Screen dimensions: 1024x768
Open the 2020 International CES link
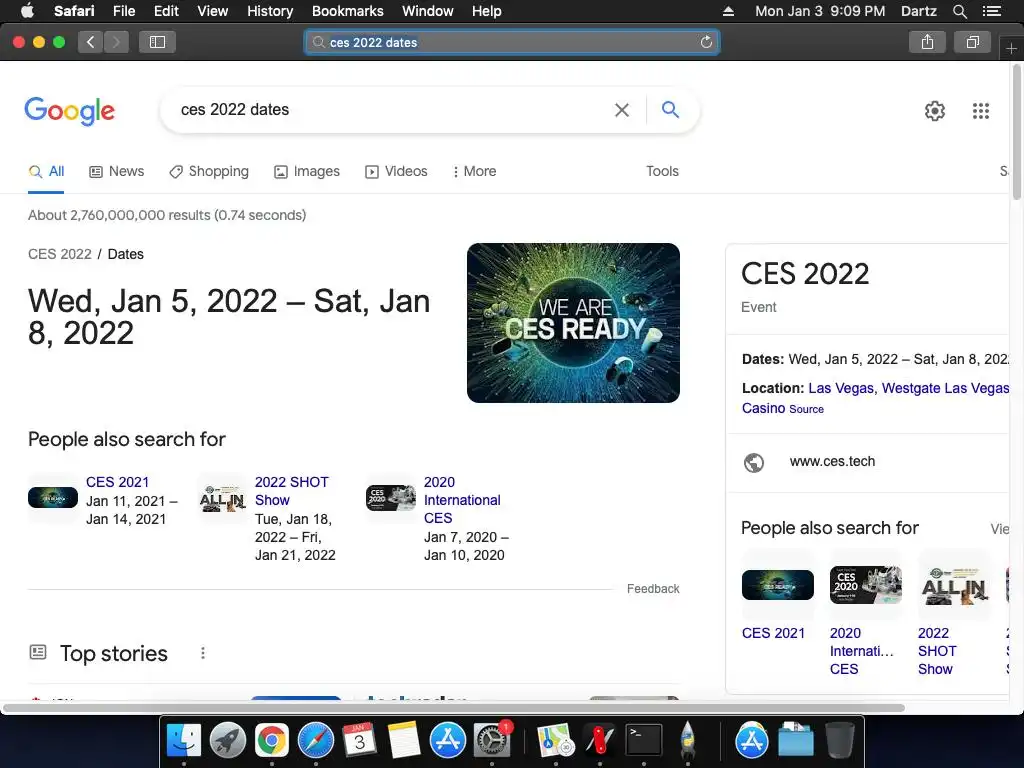pos(462,500)
